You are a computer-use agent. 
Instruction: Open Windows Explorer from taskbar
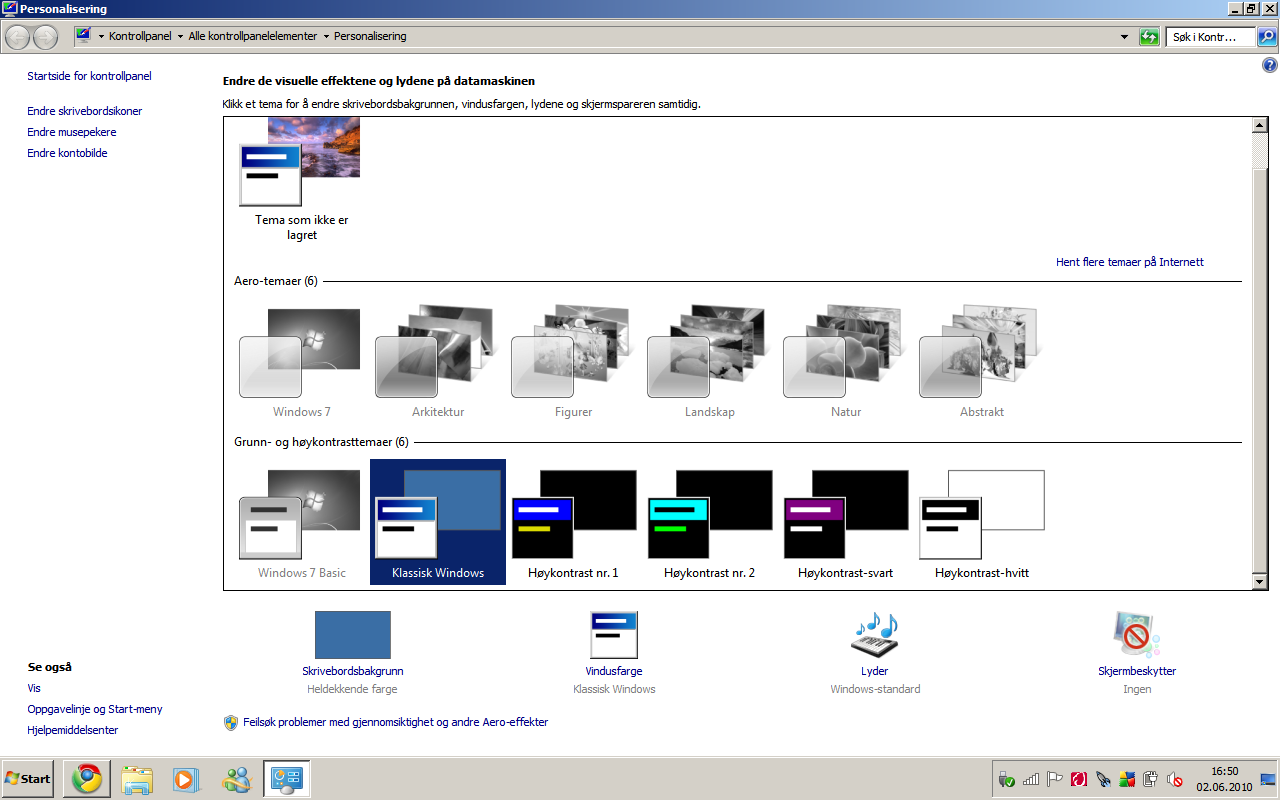pyautogui.click(x=137, y=779)
